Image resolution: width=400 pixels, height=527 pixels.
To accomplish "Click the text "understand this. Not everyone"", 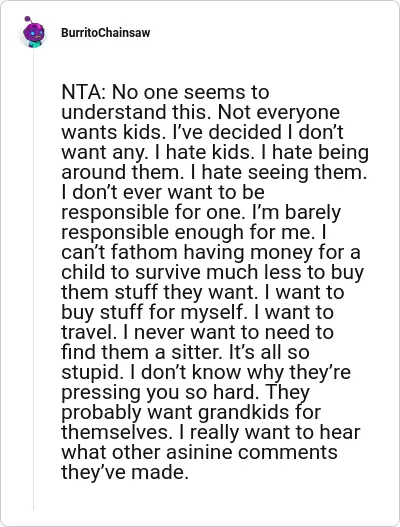I will [x=200, y=112].
